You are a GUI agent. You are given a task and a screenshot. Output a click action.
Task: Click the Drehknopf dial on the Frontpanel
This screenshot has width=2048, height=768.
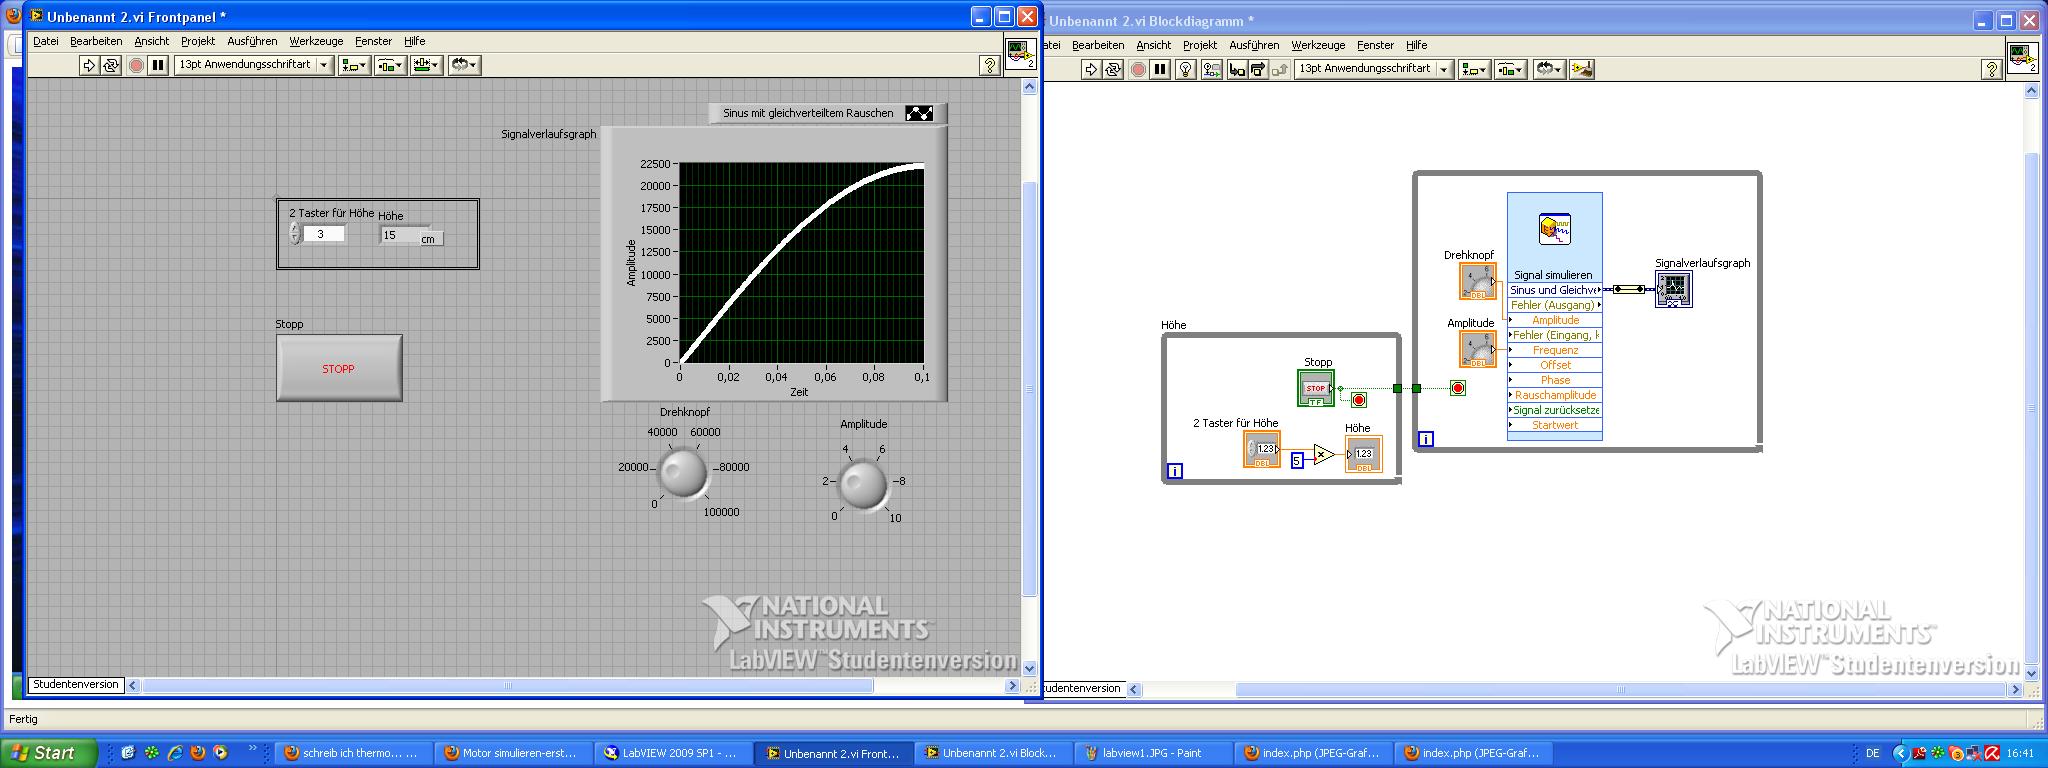(683, 472)
